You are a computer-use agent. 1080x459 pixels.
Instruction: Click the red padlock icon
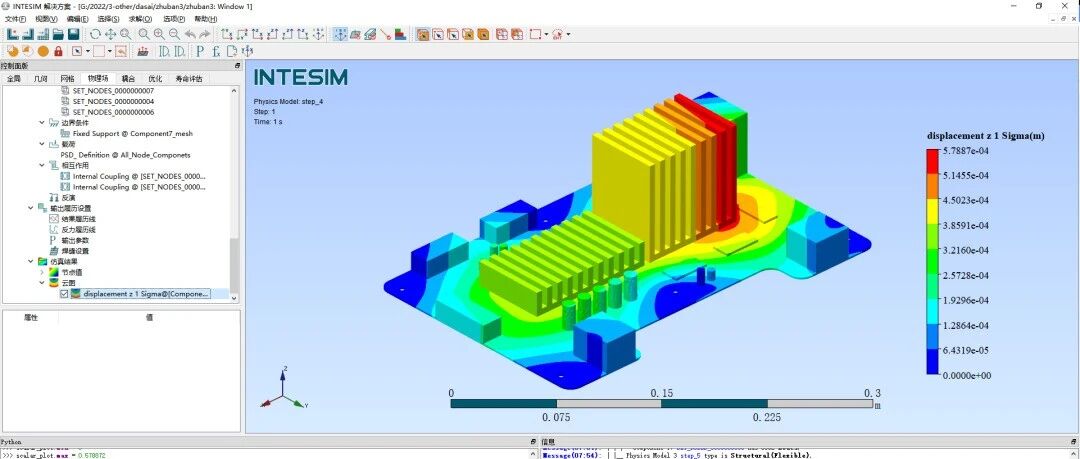click(58, 51)
